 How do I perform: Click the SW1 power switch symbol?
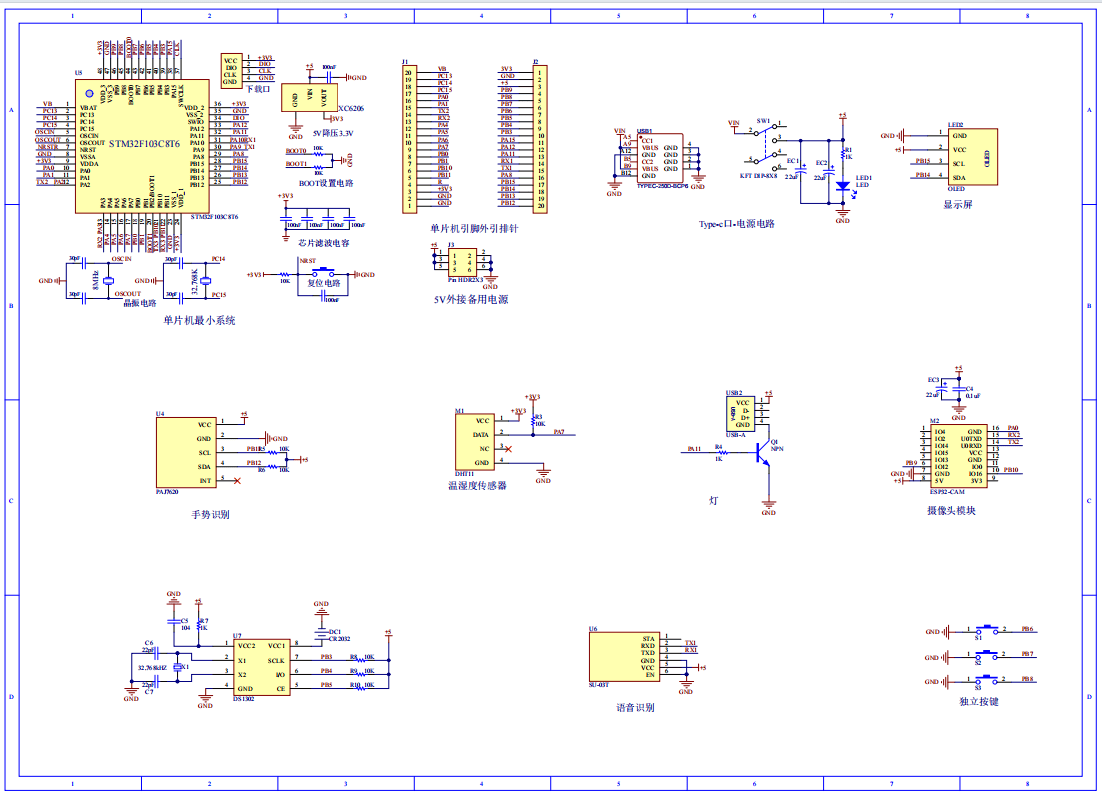(765, 146)
